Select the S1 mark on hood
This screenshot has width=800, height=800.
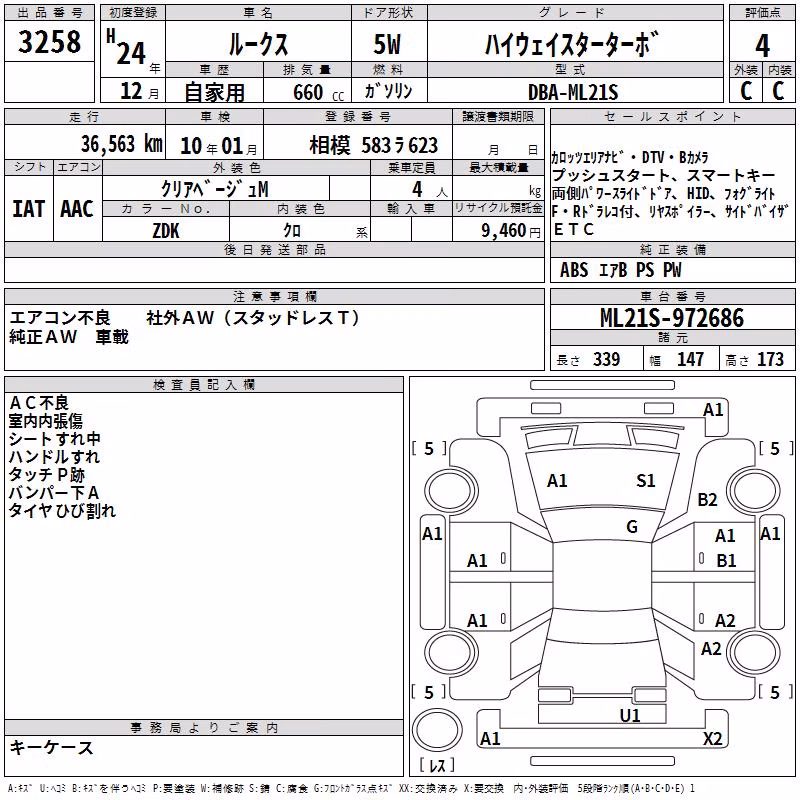pyautogui.click(x=645, y=481)
